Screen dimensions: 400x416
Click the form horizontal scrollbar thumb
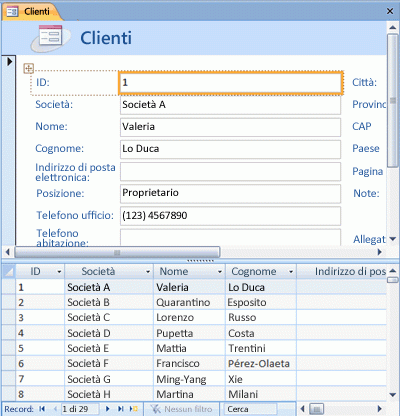tap(117, 252)
